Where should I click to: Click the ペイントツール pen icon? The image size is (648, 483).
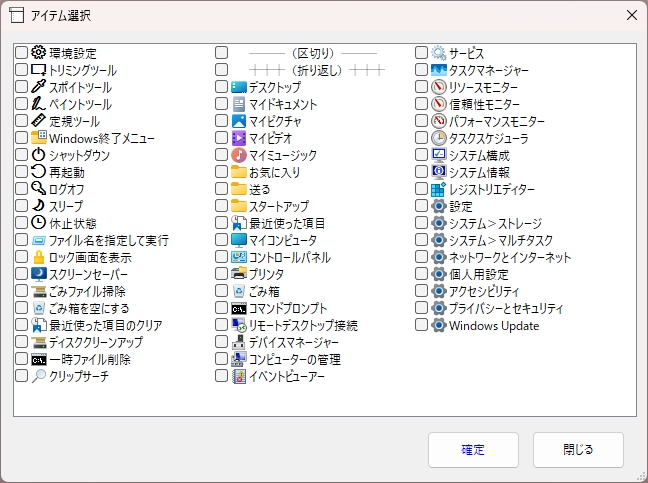(38, 104)
